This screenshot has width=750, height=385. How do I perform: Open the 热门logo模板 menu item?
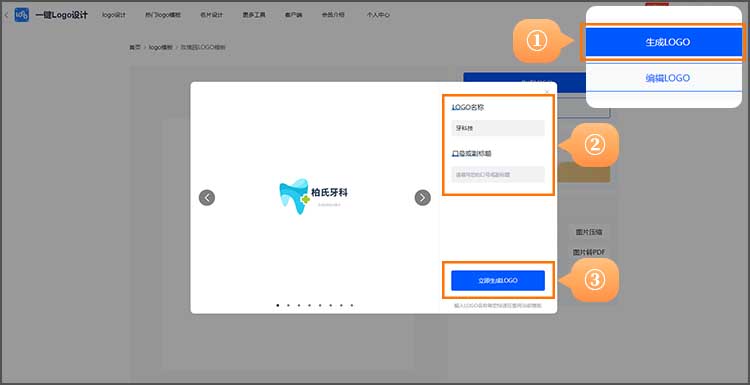[163, 15]
